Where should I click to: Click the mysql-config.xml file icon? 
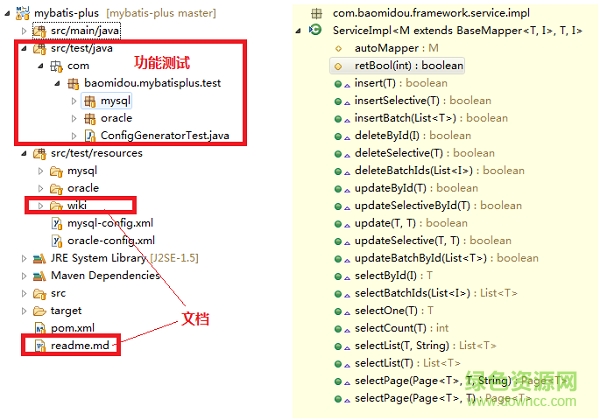point(57,223)
